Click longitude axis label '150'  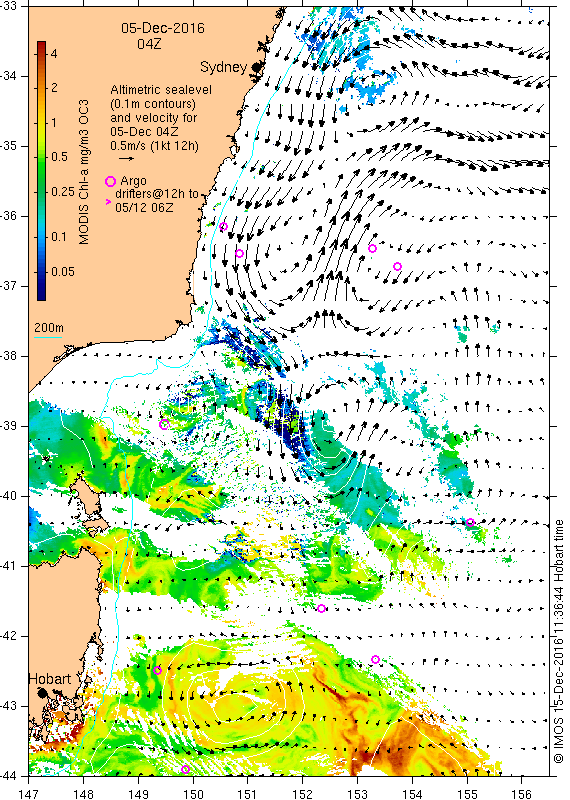tap(193, 794)
